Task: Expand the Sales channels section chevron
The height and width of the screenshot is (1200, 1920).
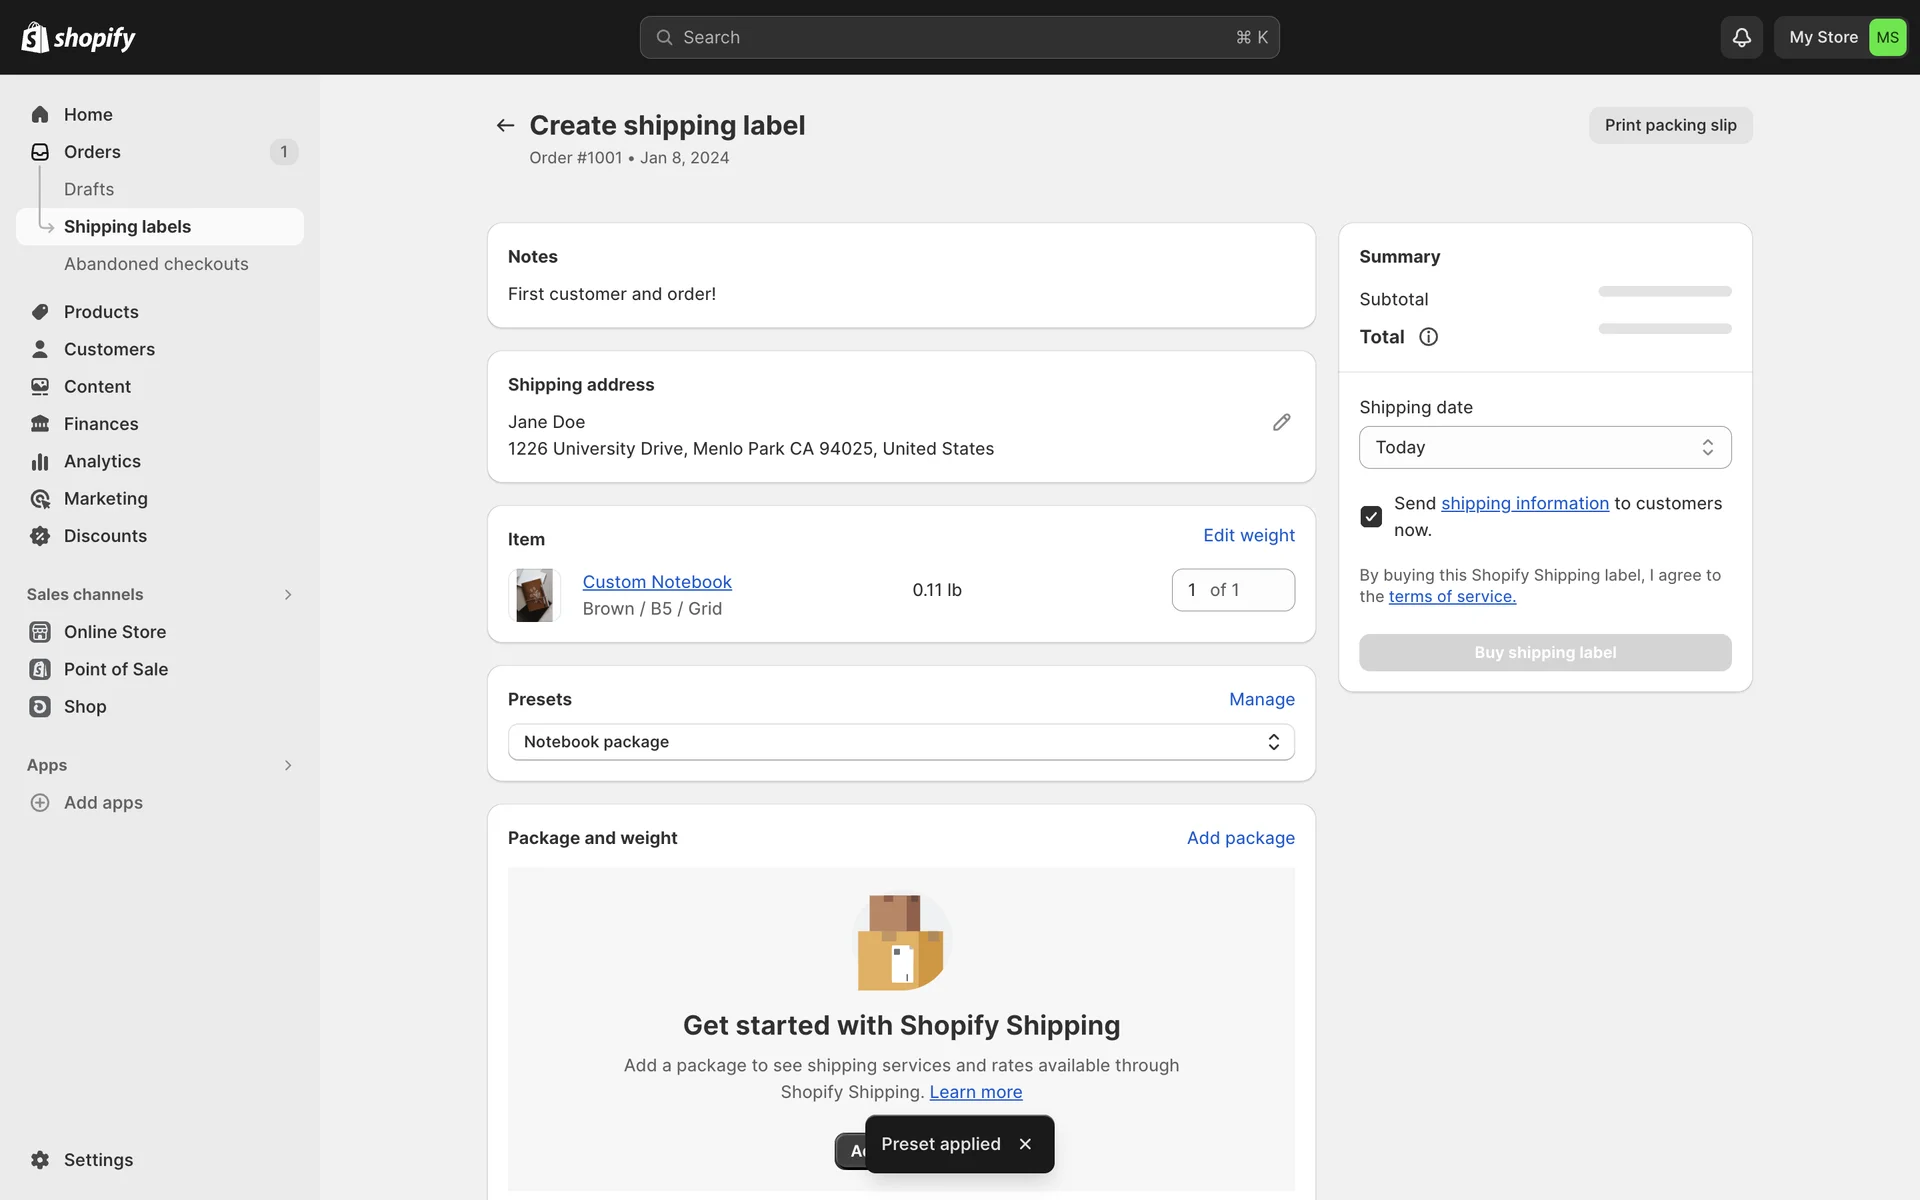Action: [288, 595]
